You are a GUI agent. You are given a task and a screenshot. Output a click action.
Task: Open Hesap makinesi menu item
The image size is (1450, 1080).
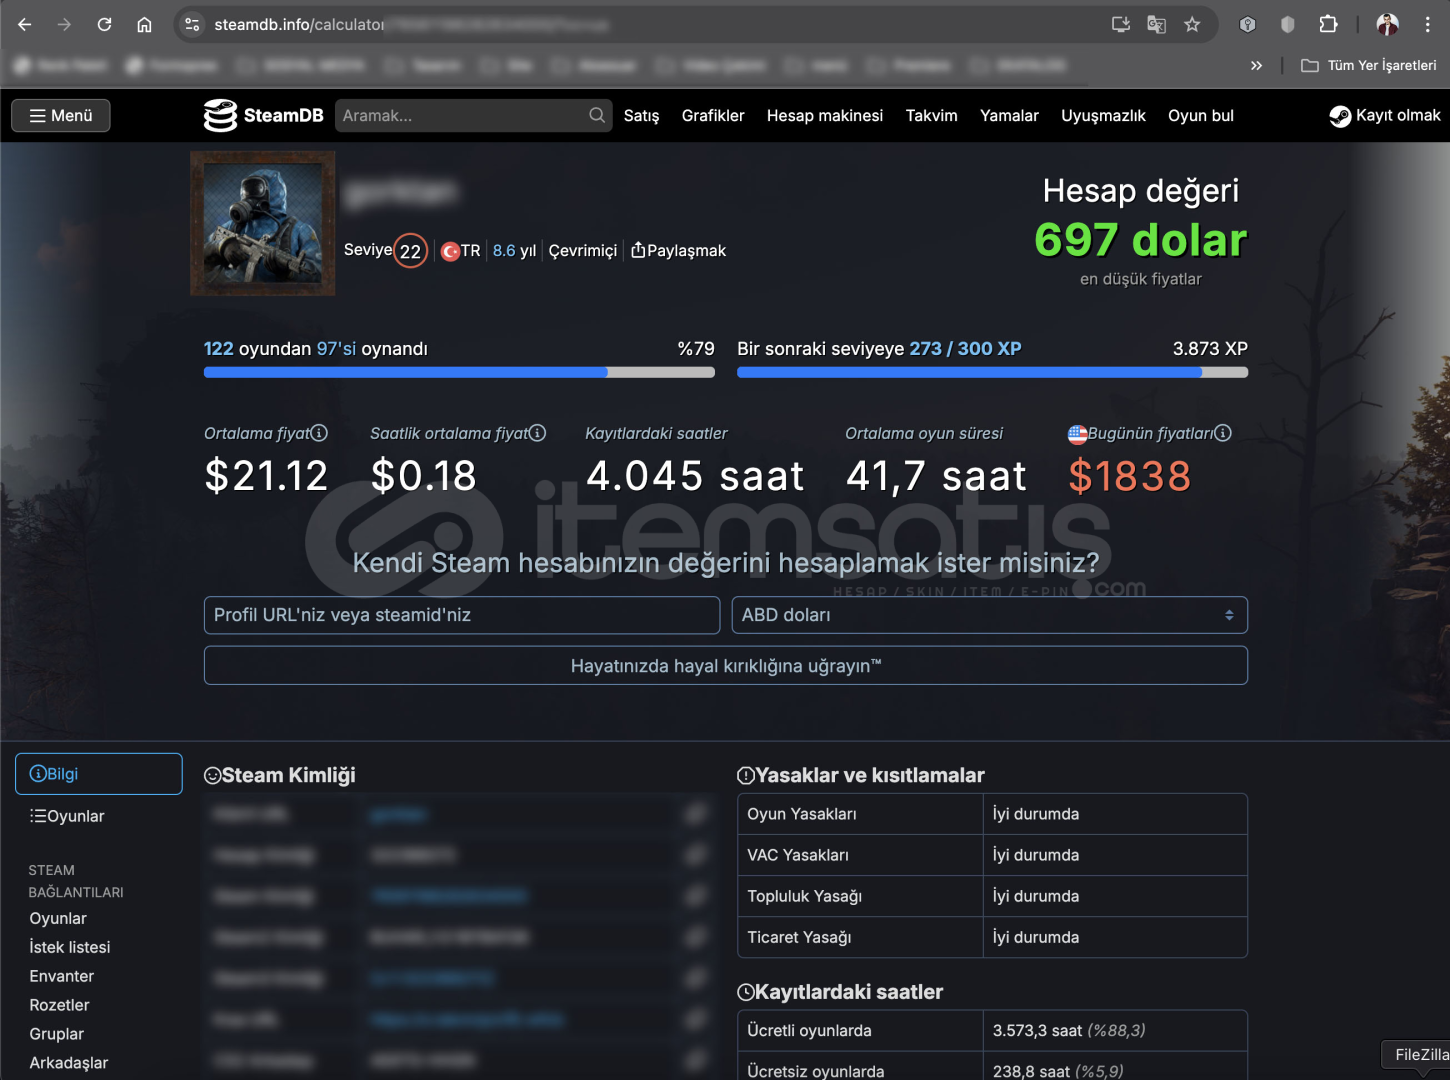tap(825, 116)
